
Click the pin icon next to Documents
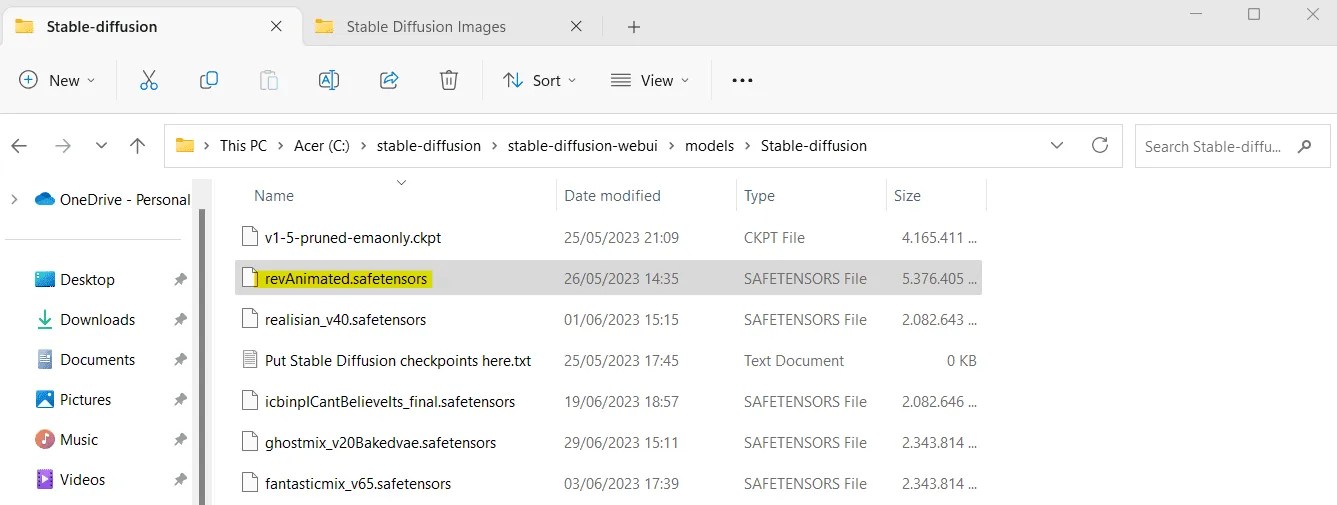[180, 360]
